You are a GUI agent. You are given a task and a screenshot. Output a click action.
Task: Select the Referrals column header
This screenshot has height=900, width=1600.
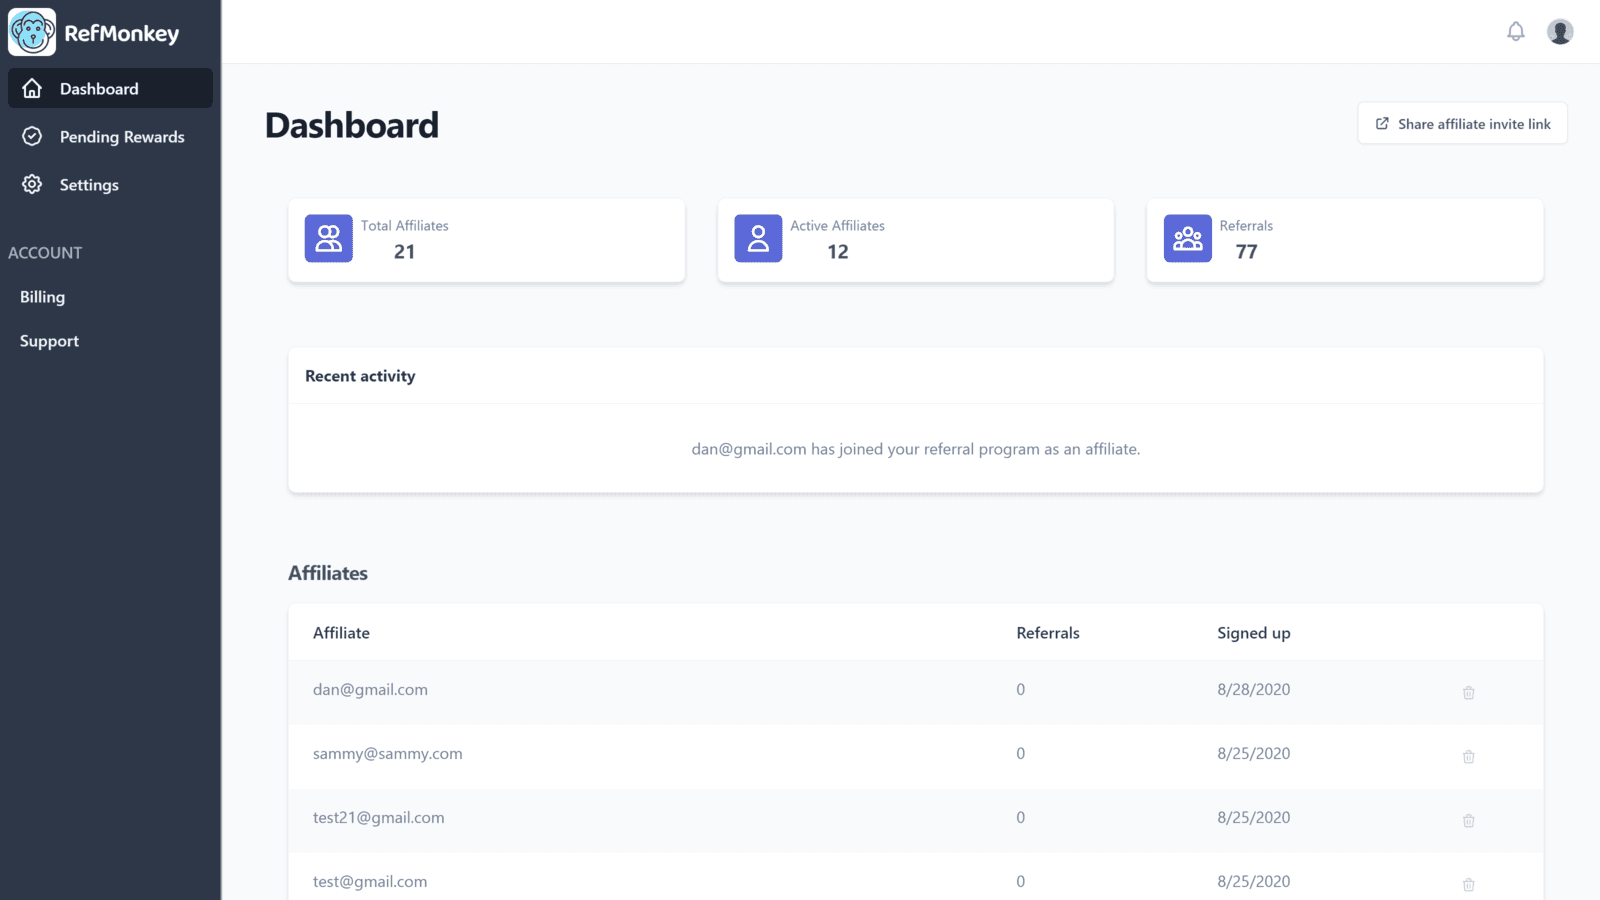[x=1048, y=632]
